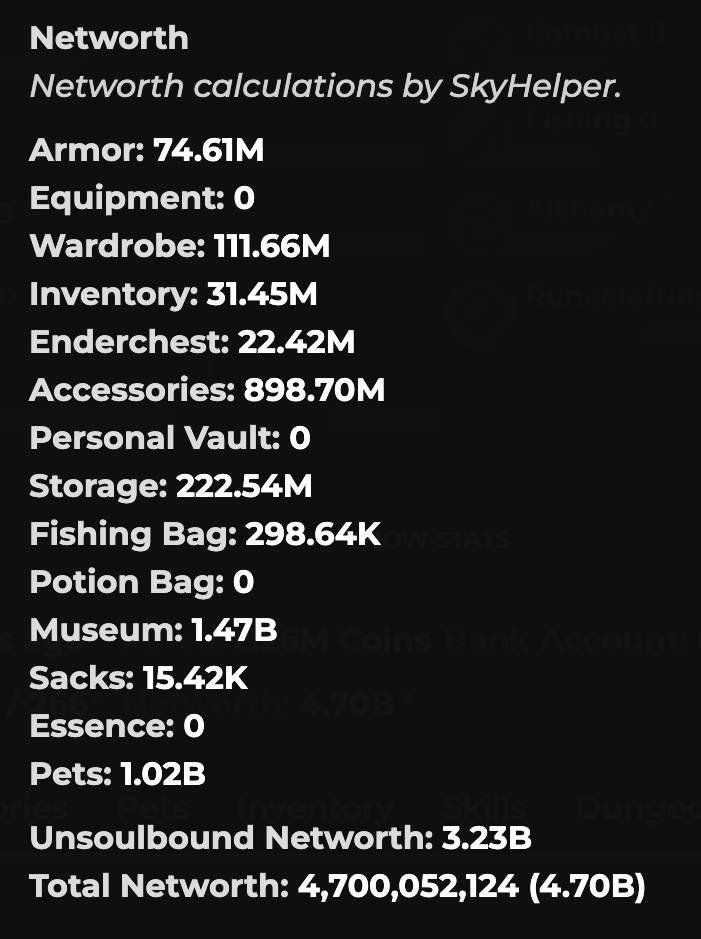This screenshot has height=939, width=701.
Task: Click the Armor 74.61M entry
Action: coord(147,150)
